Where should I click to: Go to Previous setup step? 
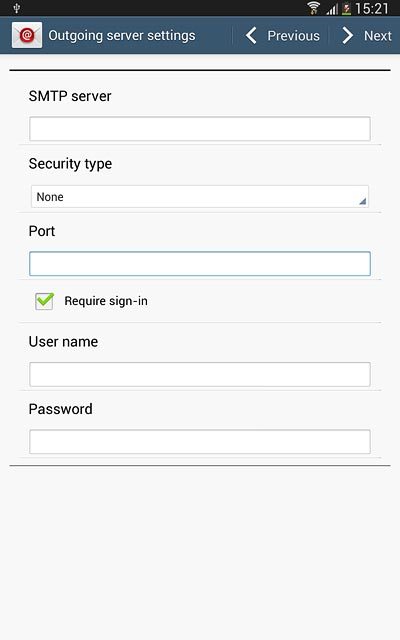click(x=283, y=36)
